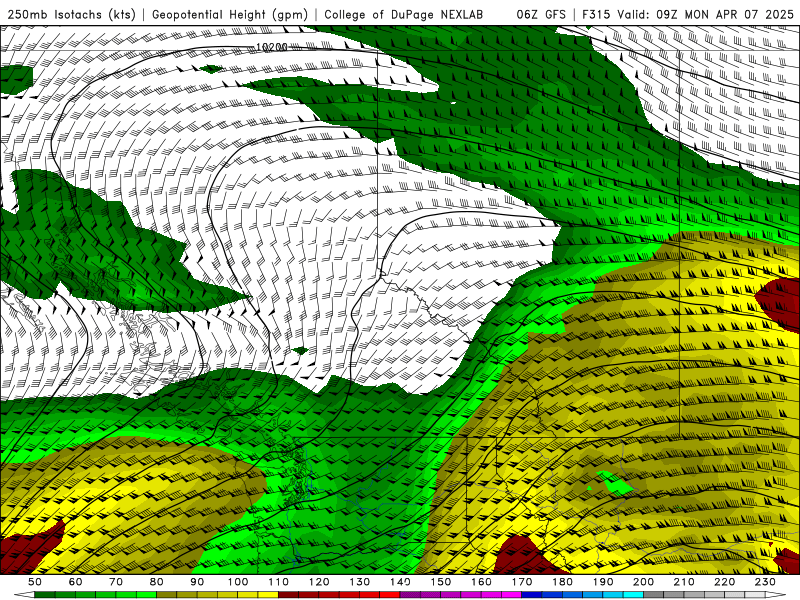Screen dimensions: 800x600
Task: Click the 70 kt legend label
Action: click(x=116, y=582)
